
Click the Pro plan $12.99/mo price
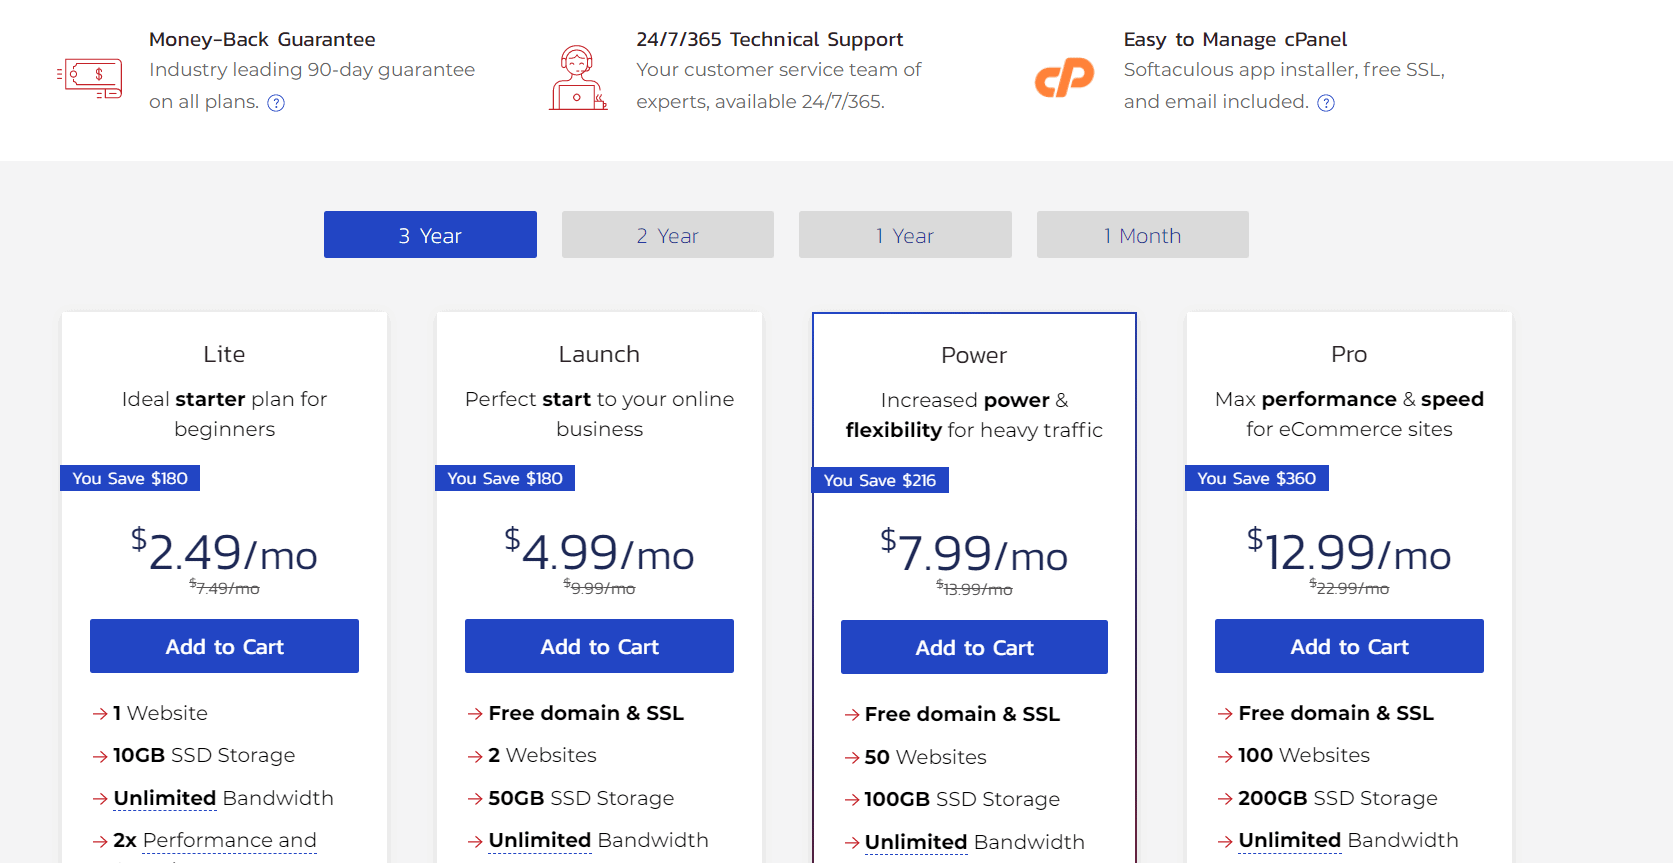(1349, 553)
